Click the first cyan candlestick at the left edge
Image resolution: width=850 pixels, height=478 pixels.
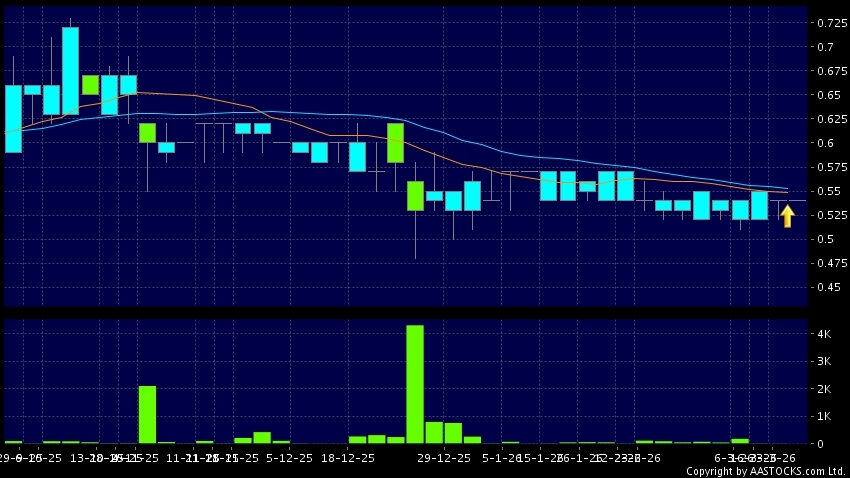pos(13,118)
